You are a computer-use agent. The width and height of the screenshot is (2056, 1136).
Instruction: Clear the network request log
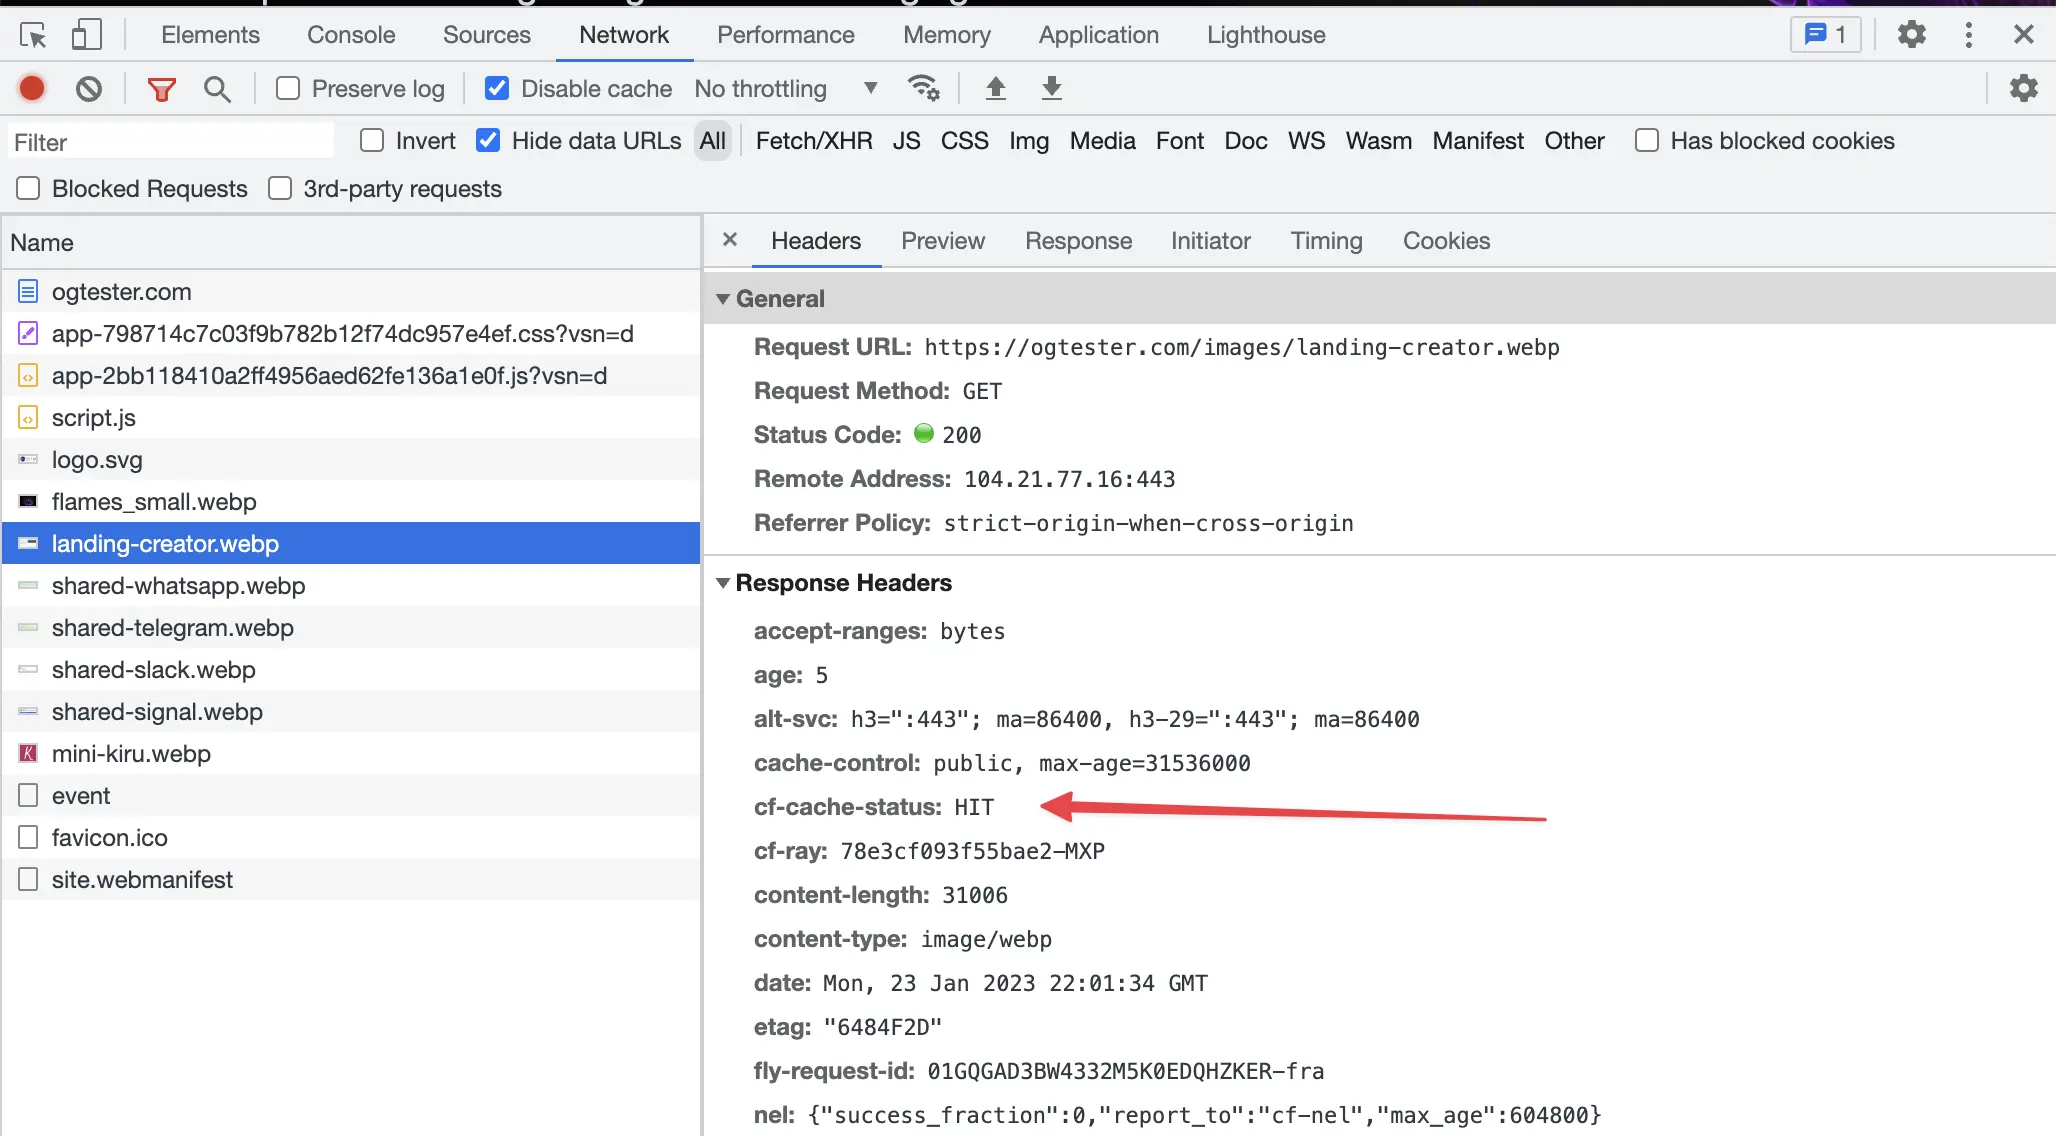[x=89, y=88]
